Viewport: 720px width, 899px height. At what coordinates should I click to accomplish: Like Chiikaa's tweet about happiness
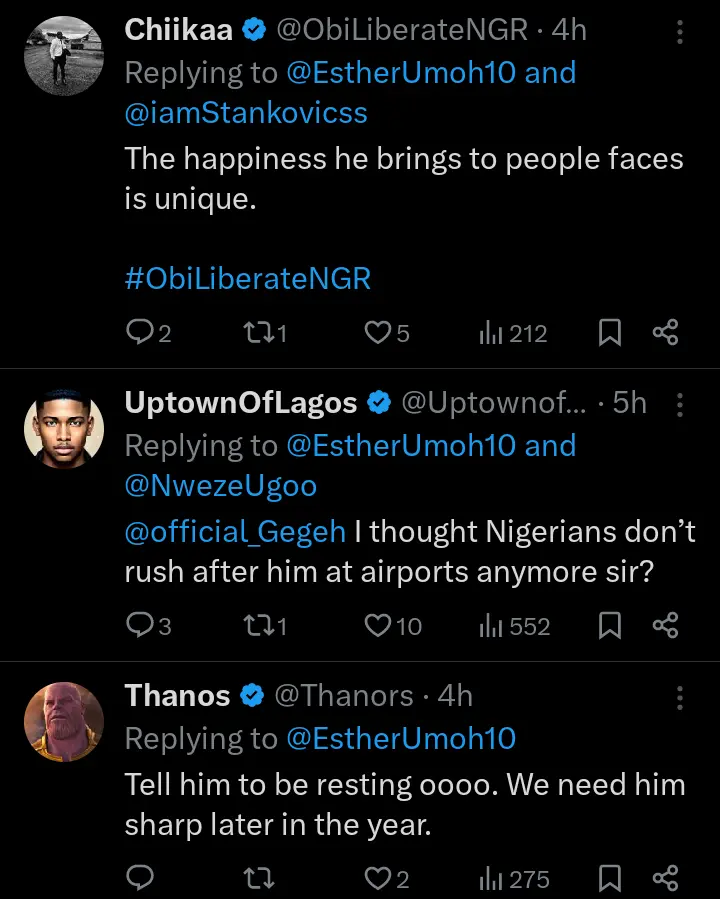[x=376, y=333]
